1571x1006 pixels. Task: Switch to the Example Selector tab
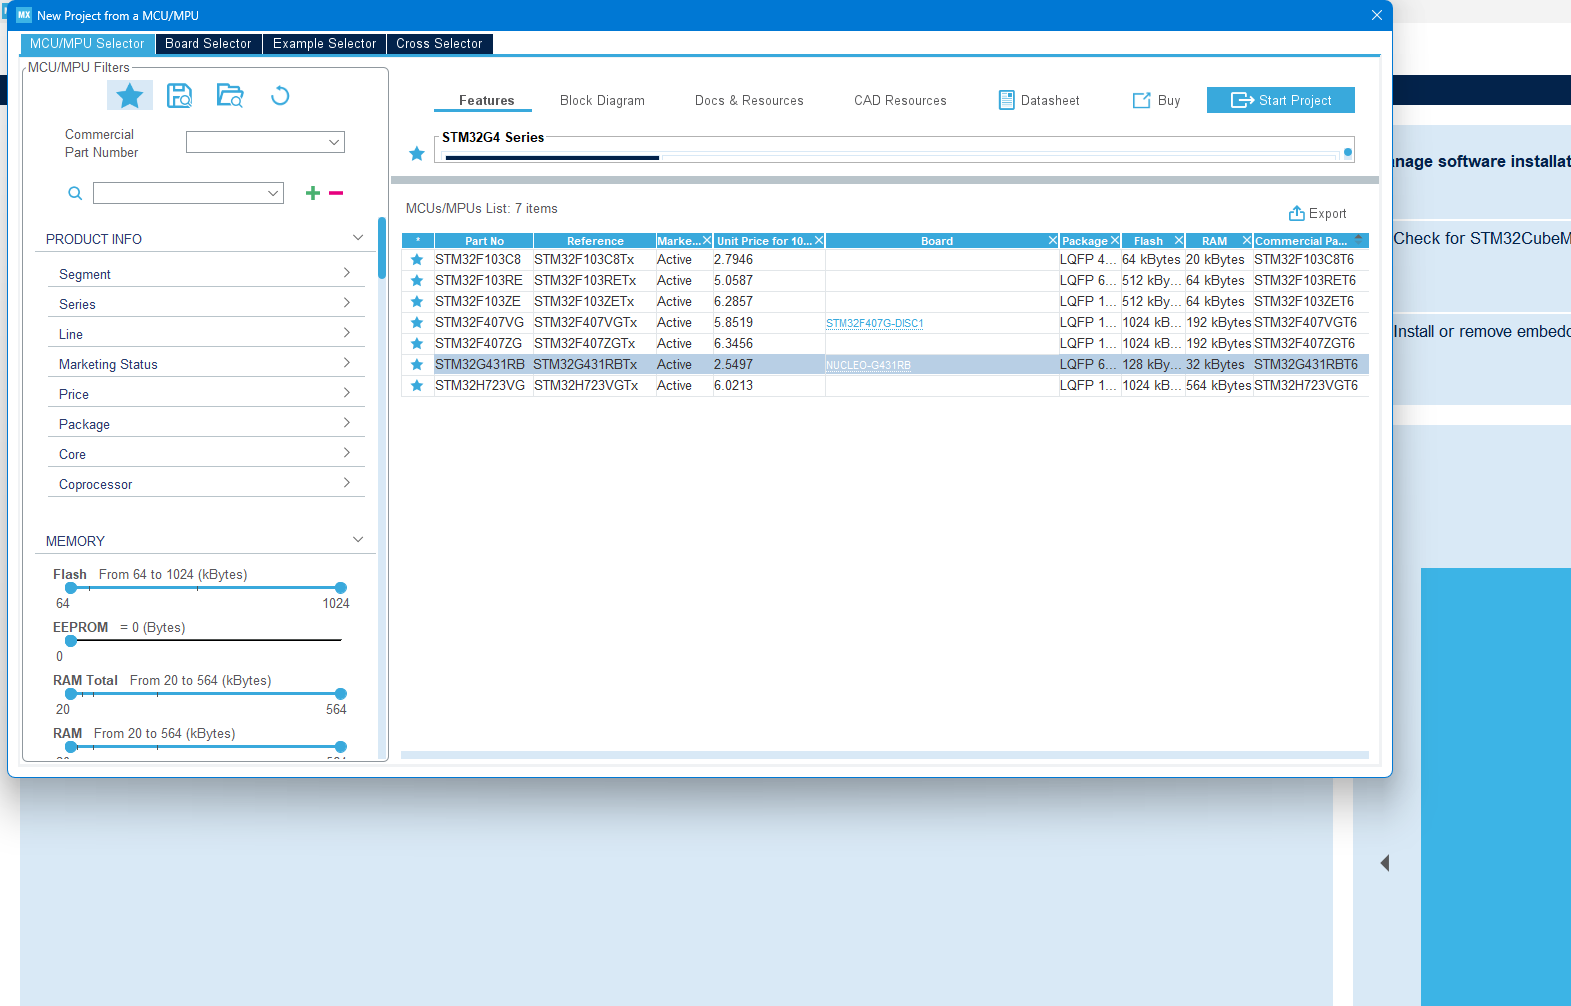pos(324,44)
